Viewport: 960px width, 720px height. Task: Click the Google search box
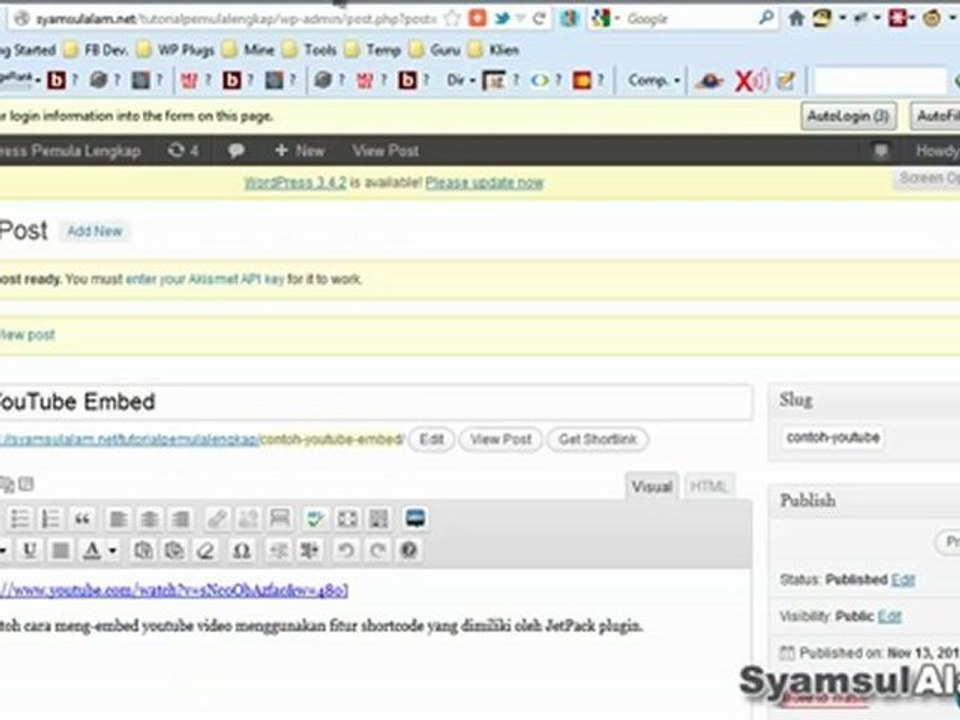pos(689,19)
